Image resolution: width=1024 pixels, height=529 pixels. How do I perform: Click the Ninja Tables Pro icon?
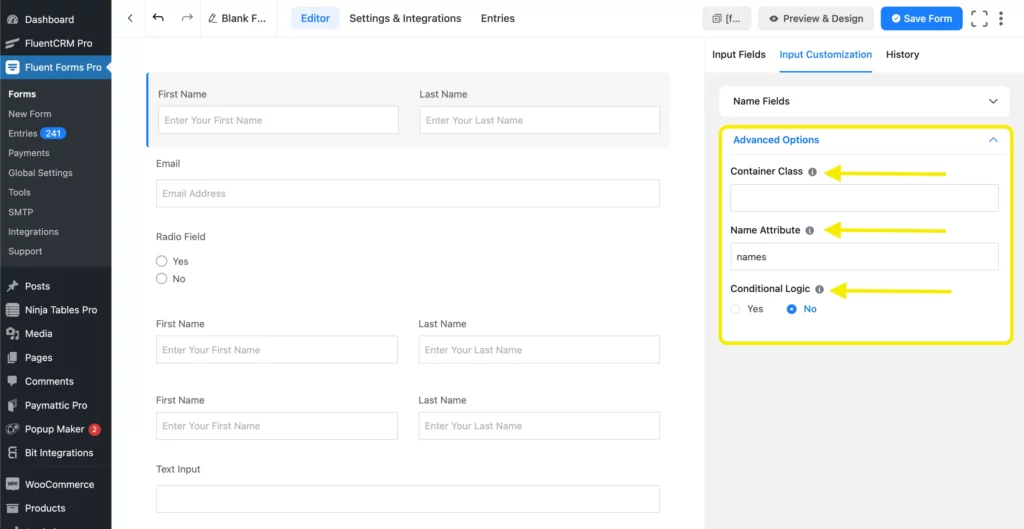tap(12, 310)
